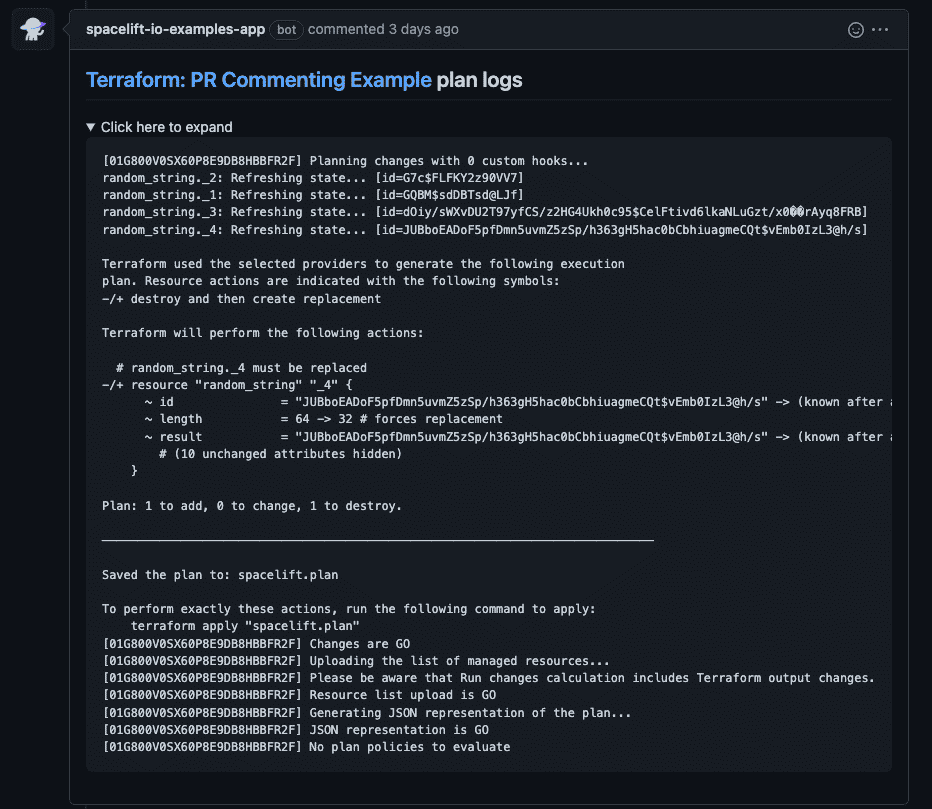Click the '~ result' attribute line
The width and height of the screenshot is (932, 809).
pyautogui.click(x=517, y=437)
